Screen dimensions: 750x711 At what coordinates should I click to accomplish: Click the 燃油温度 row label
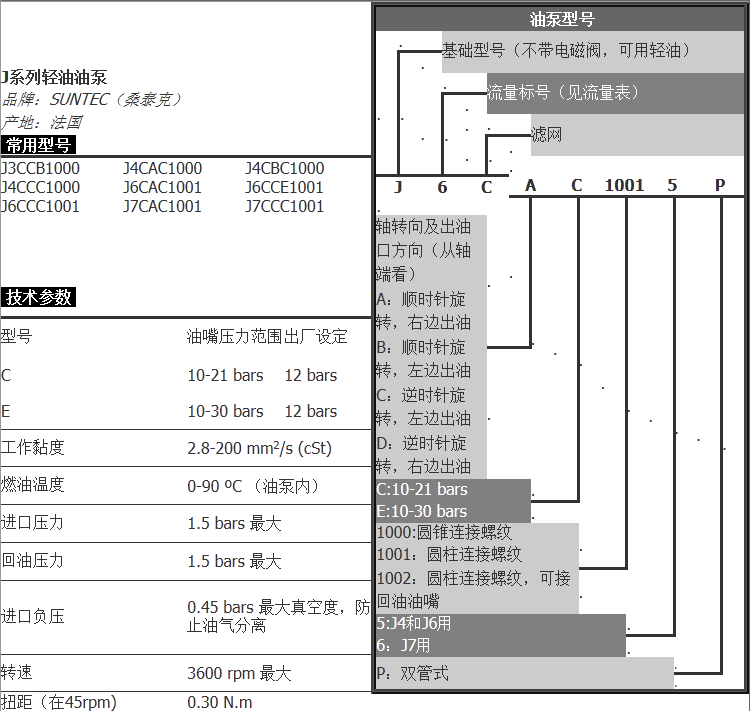tap(32, 485)
